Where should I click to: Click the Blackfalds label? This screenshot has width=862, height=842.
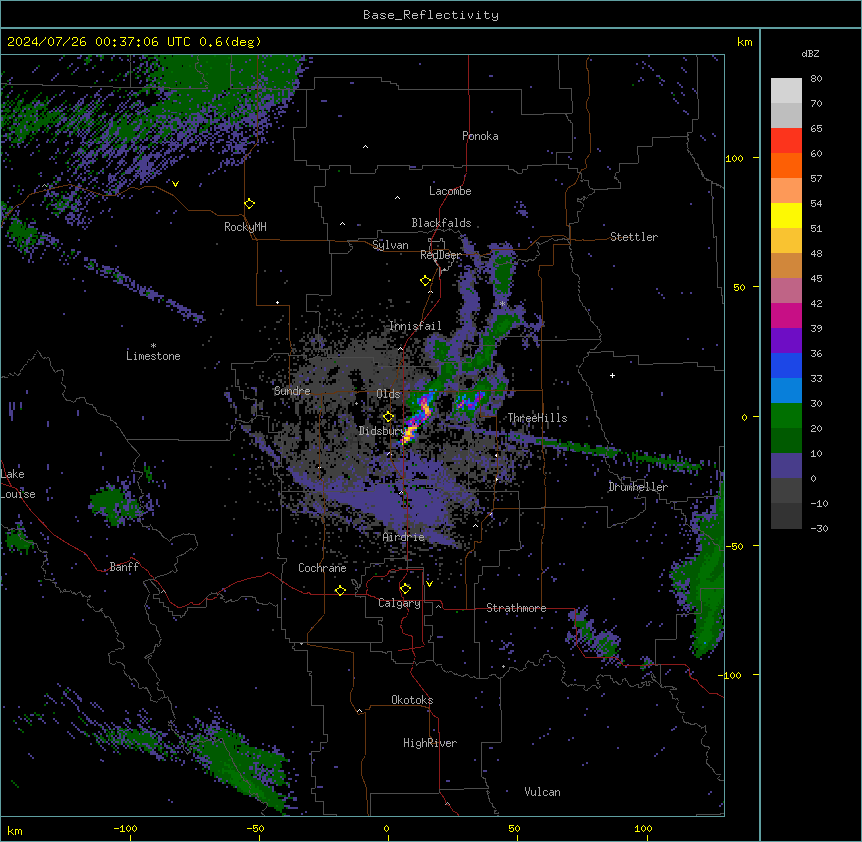click(441, 223)
